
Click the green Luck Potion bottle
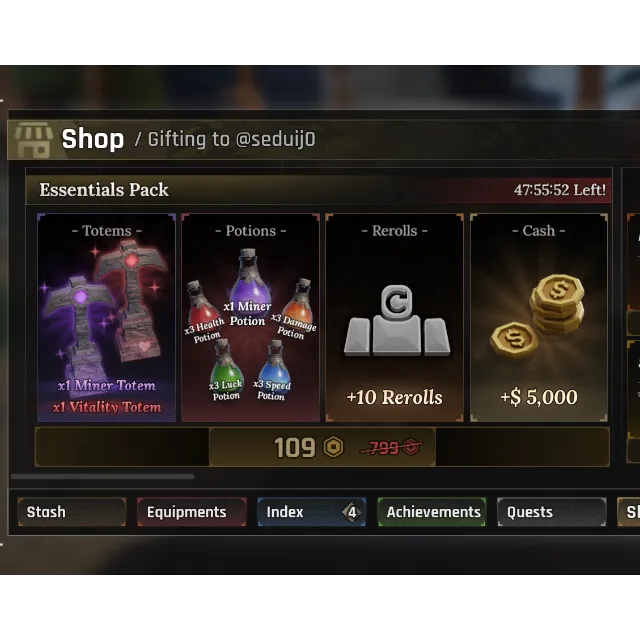(226, 363)
